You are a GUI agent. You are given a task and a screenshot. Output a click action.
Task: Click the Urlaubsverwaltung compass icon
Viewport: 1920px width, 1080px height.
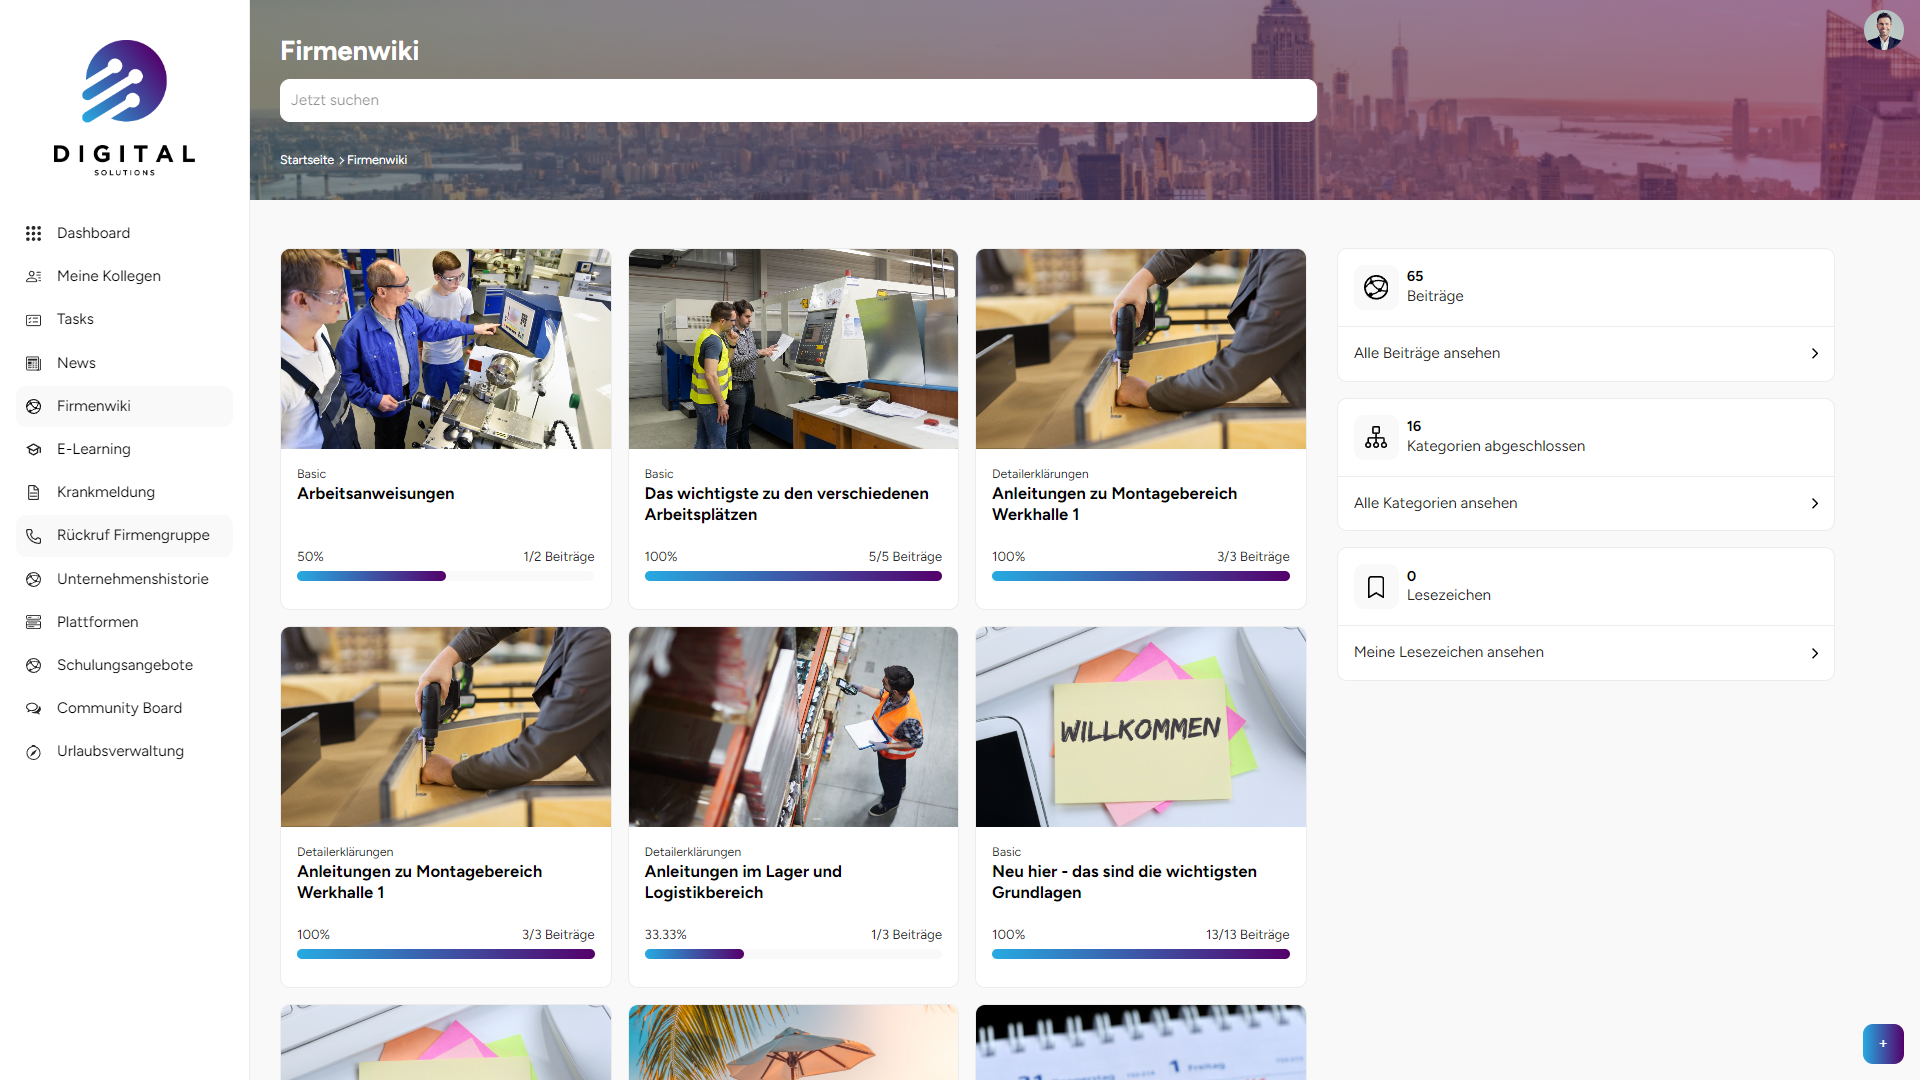pos(33,752)
